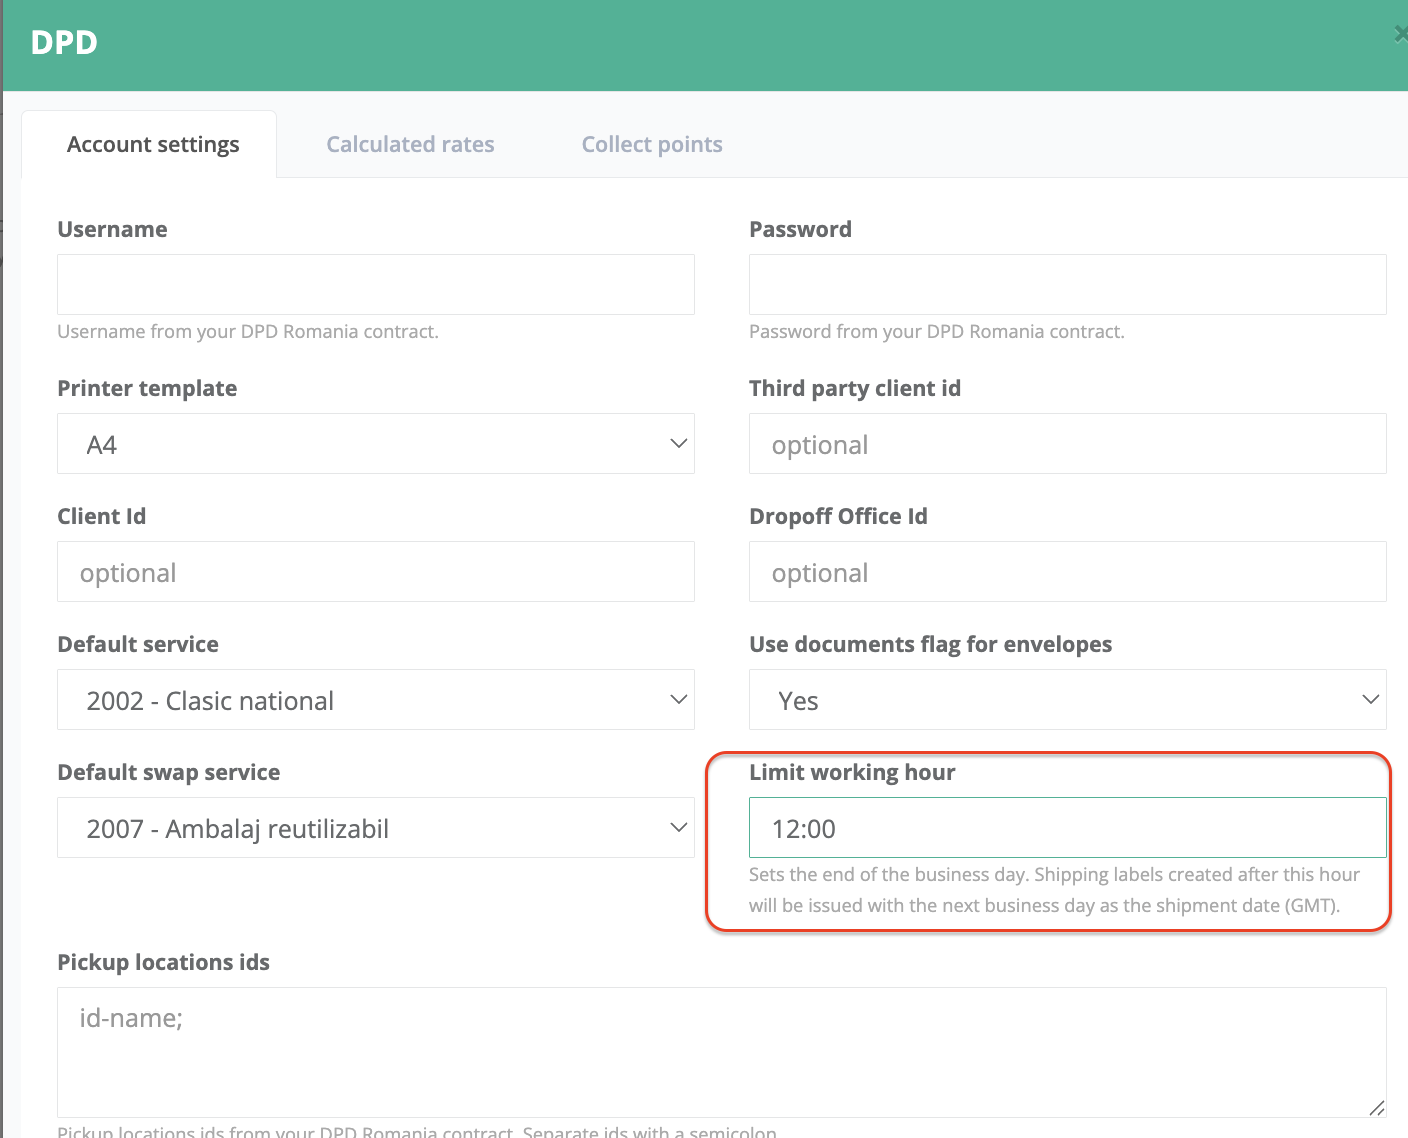Expand the Use documents flag for envelopes dropdown
Screen dimensions: 1408x1138
point(1067,700)
